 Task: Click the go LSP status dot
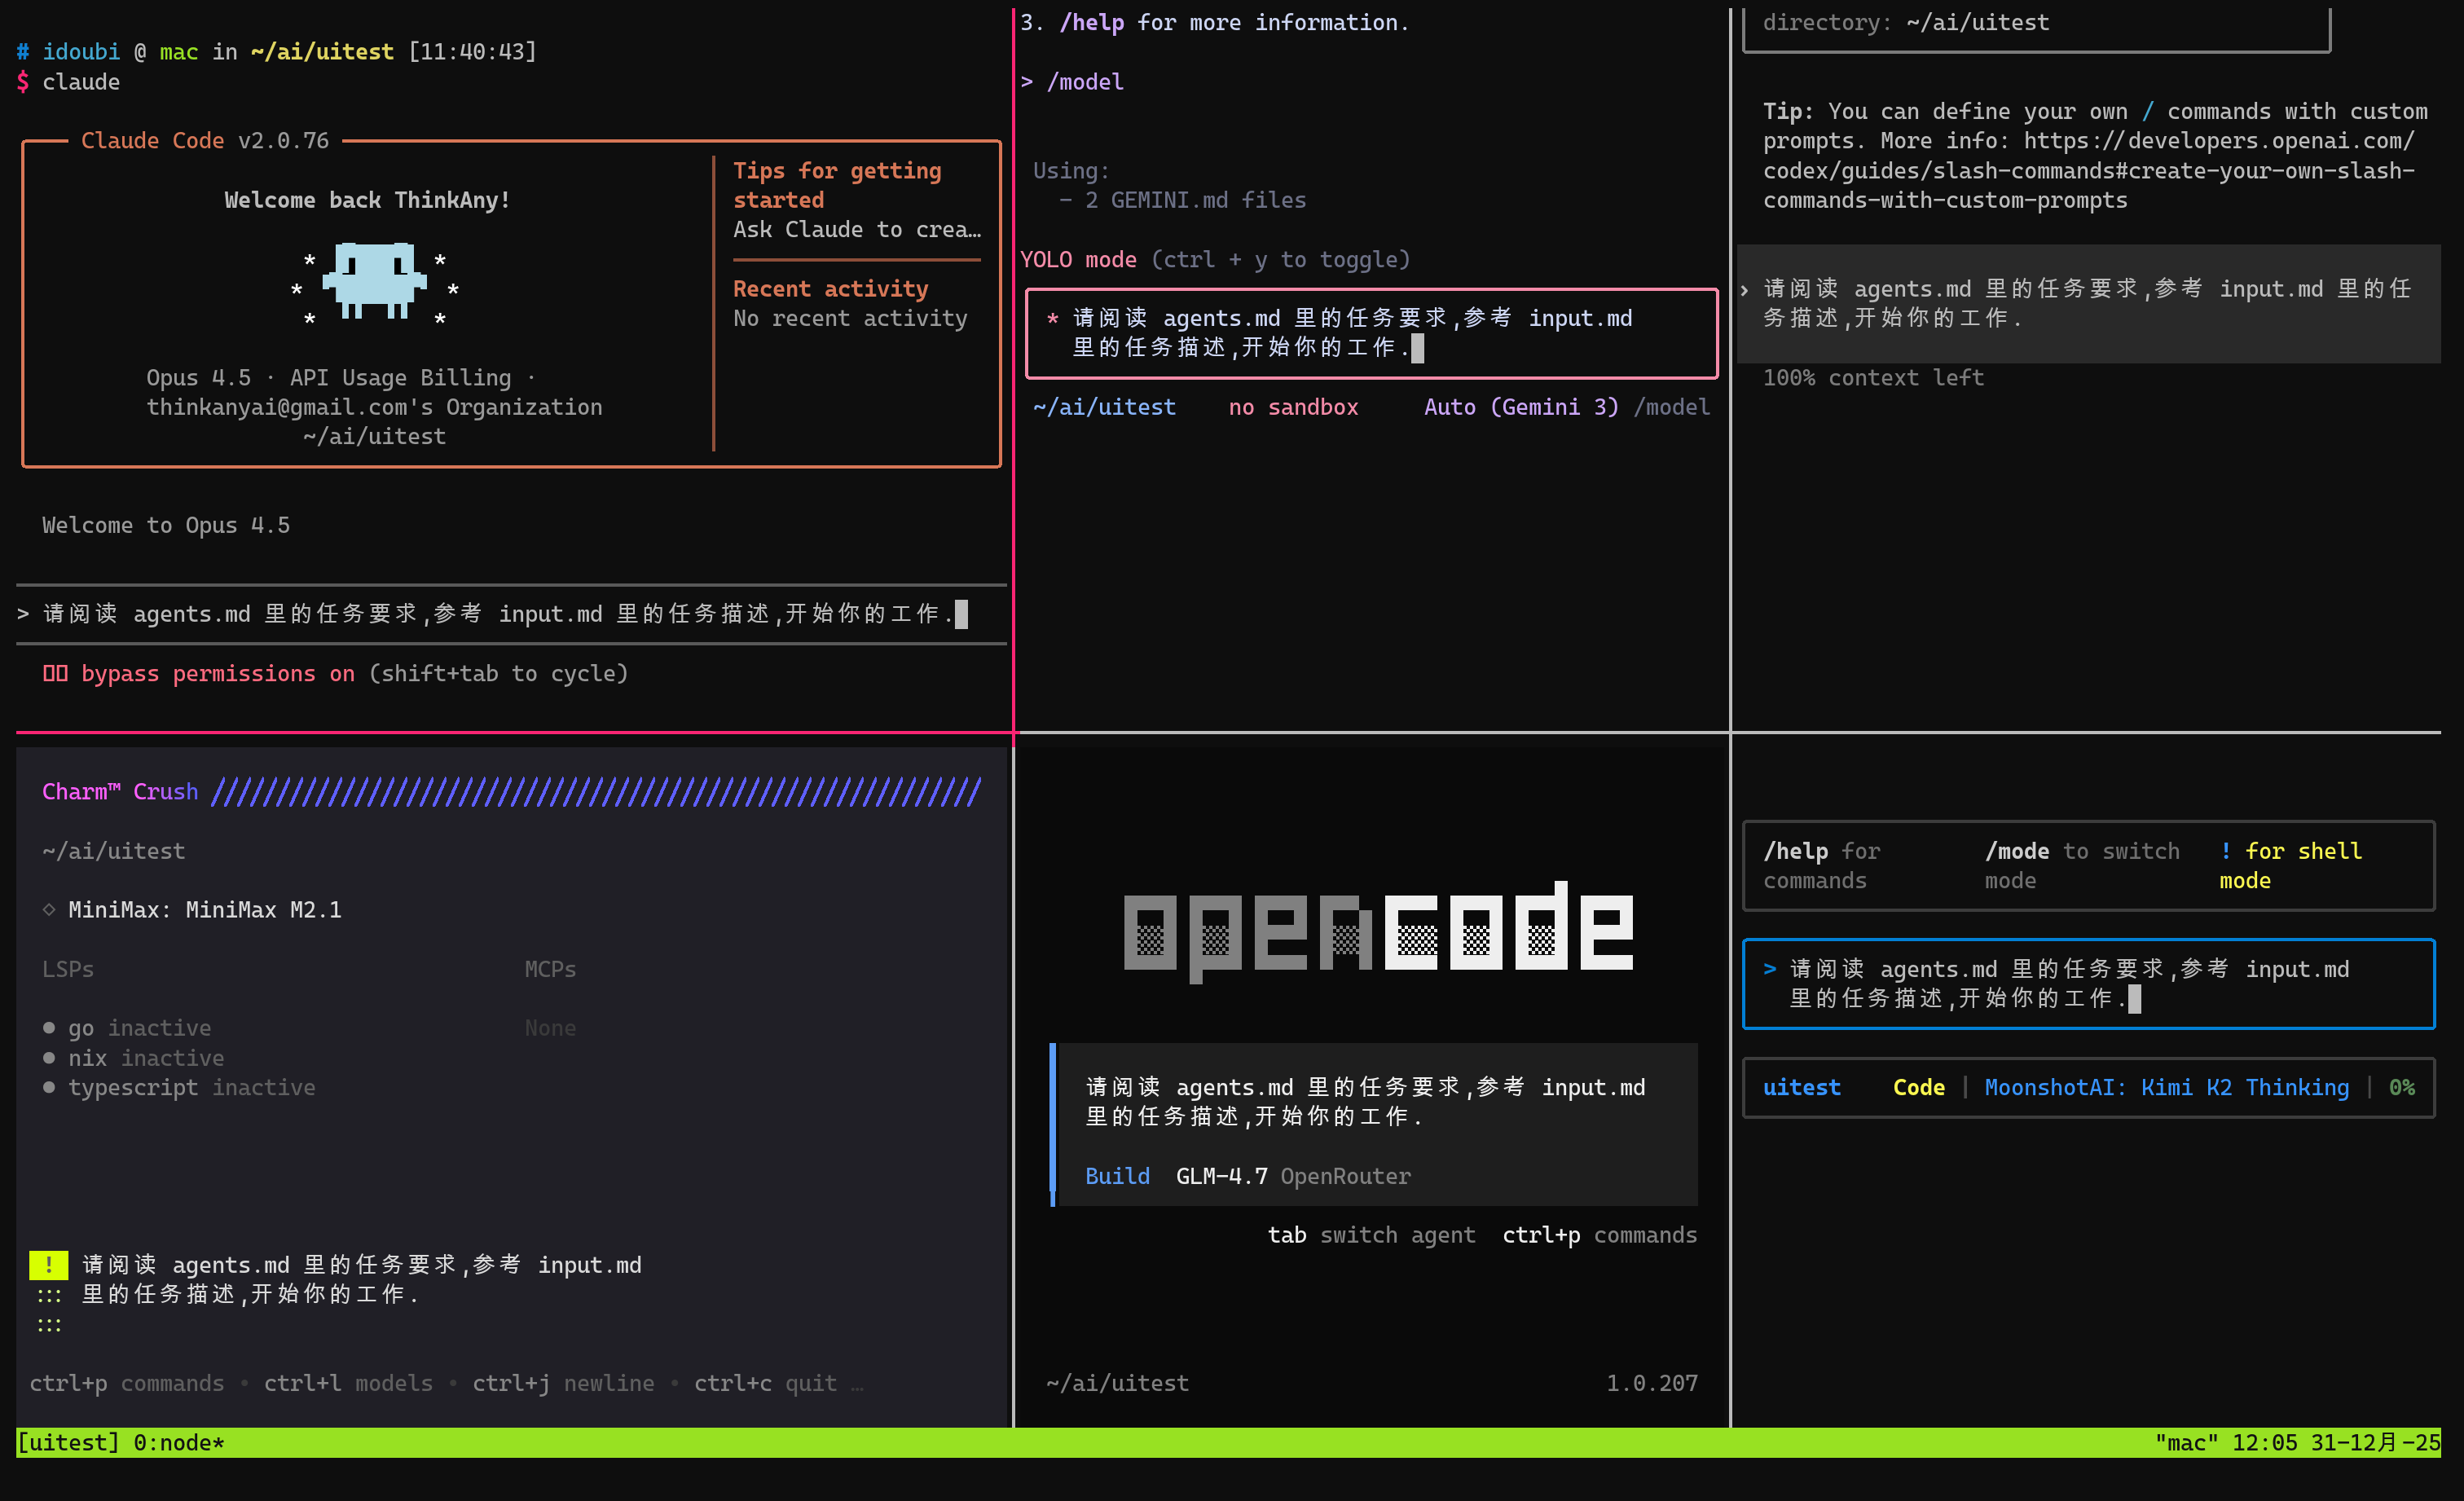[49, 1028]
